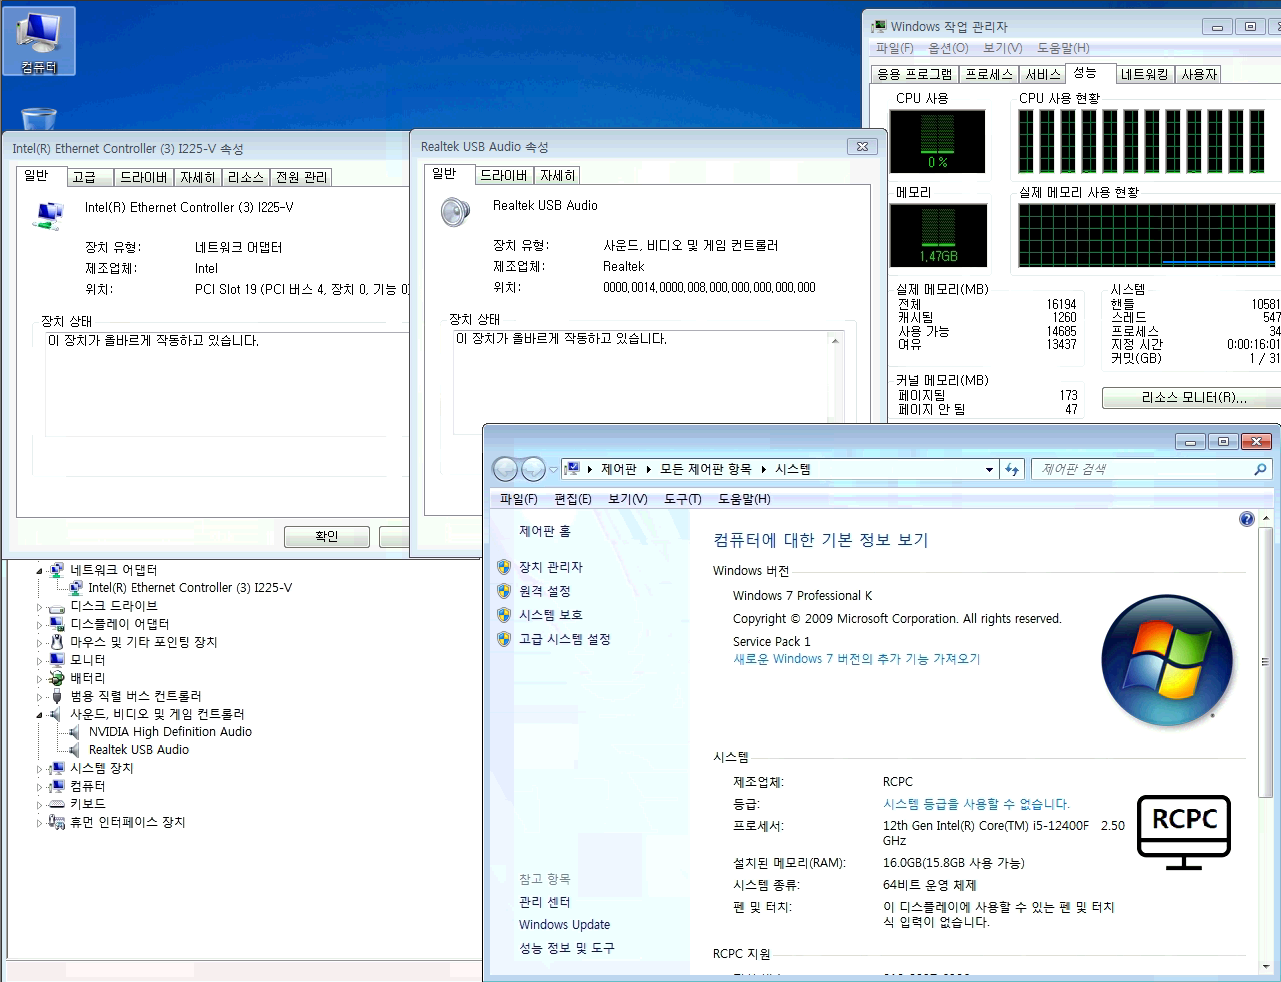The image size is (1281, 982).
Task: Select Intel(R) Ethernet Controller (3) I225-V tree item
Action: (190, 588)
